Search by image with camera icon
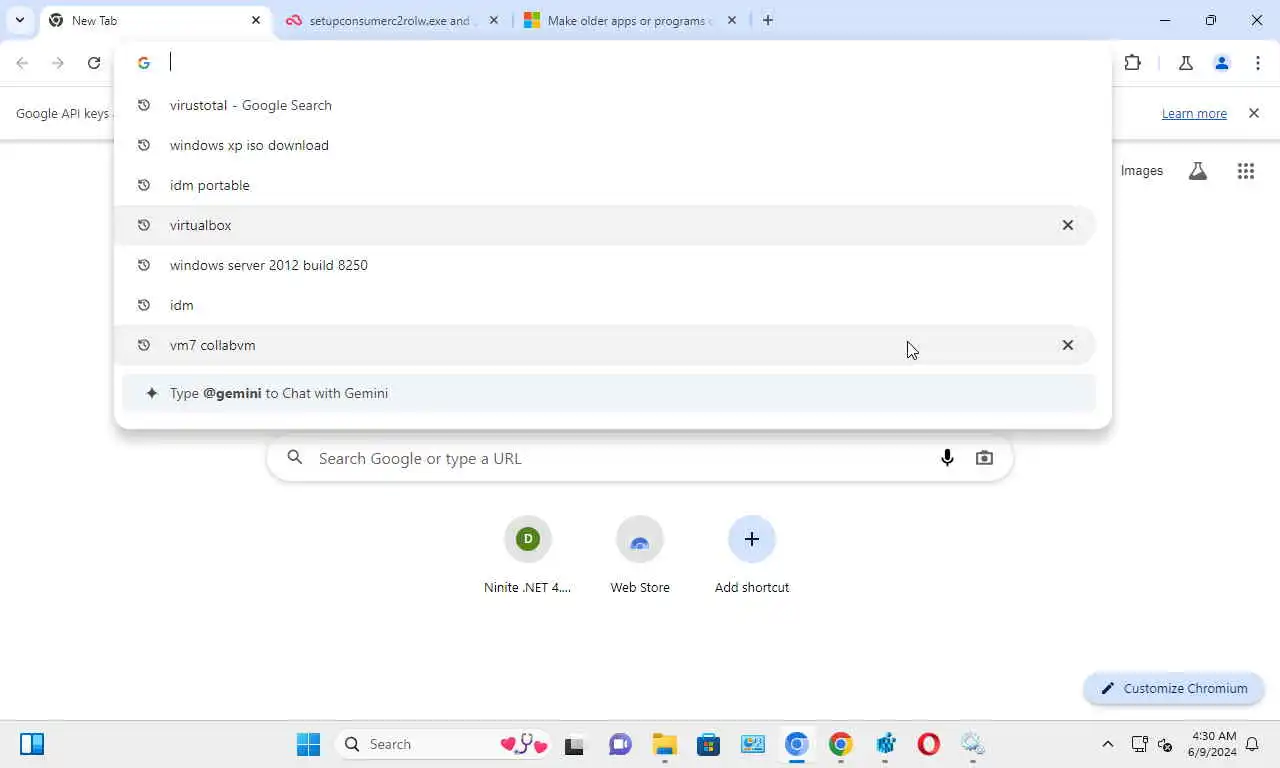1280x768 pixels. [x=985, y=458]
